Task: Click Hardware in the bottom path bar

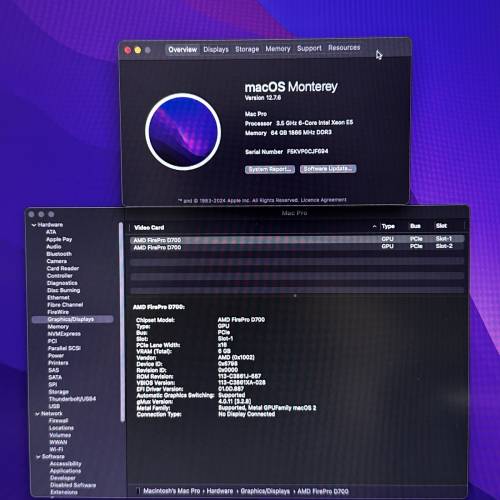Action: click(x=220, y=491)
